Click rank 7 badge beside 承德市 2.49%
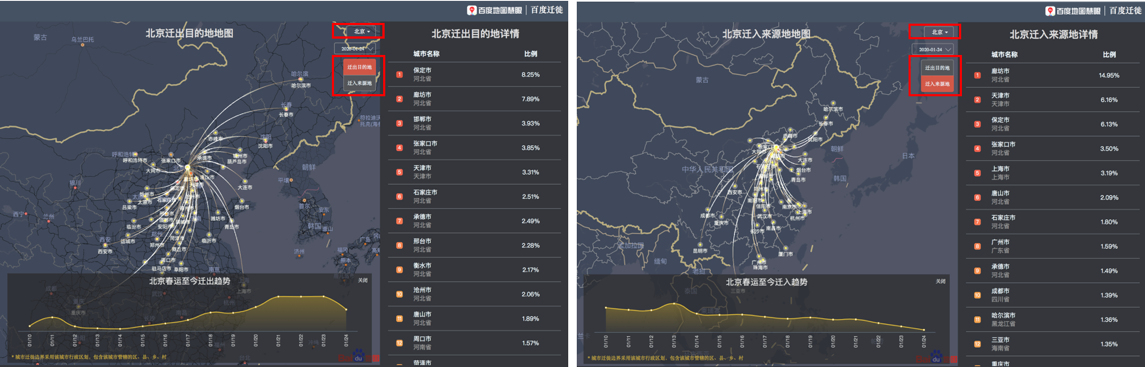Screen dimensions: 1145x367 click(399, 220)
